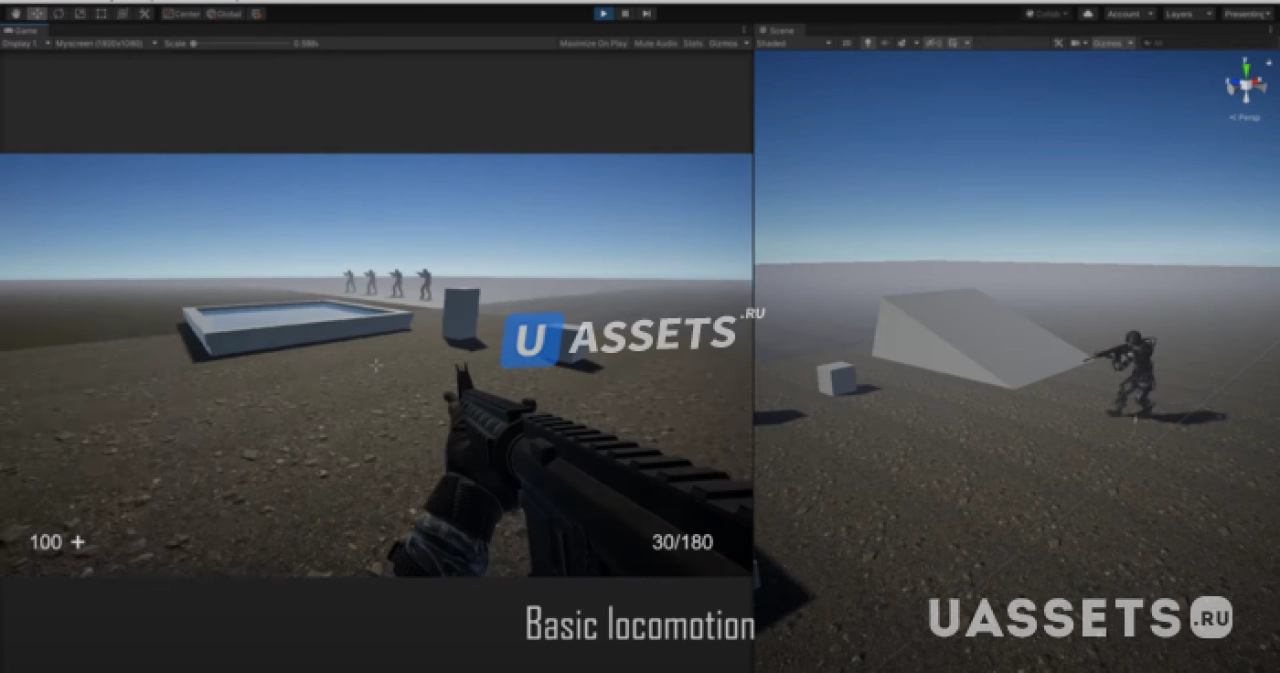Viewport: 1280px width, 673px height.
Task: Toggle Gizmos button in Game view
Action: (723, 44)
